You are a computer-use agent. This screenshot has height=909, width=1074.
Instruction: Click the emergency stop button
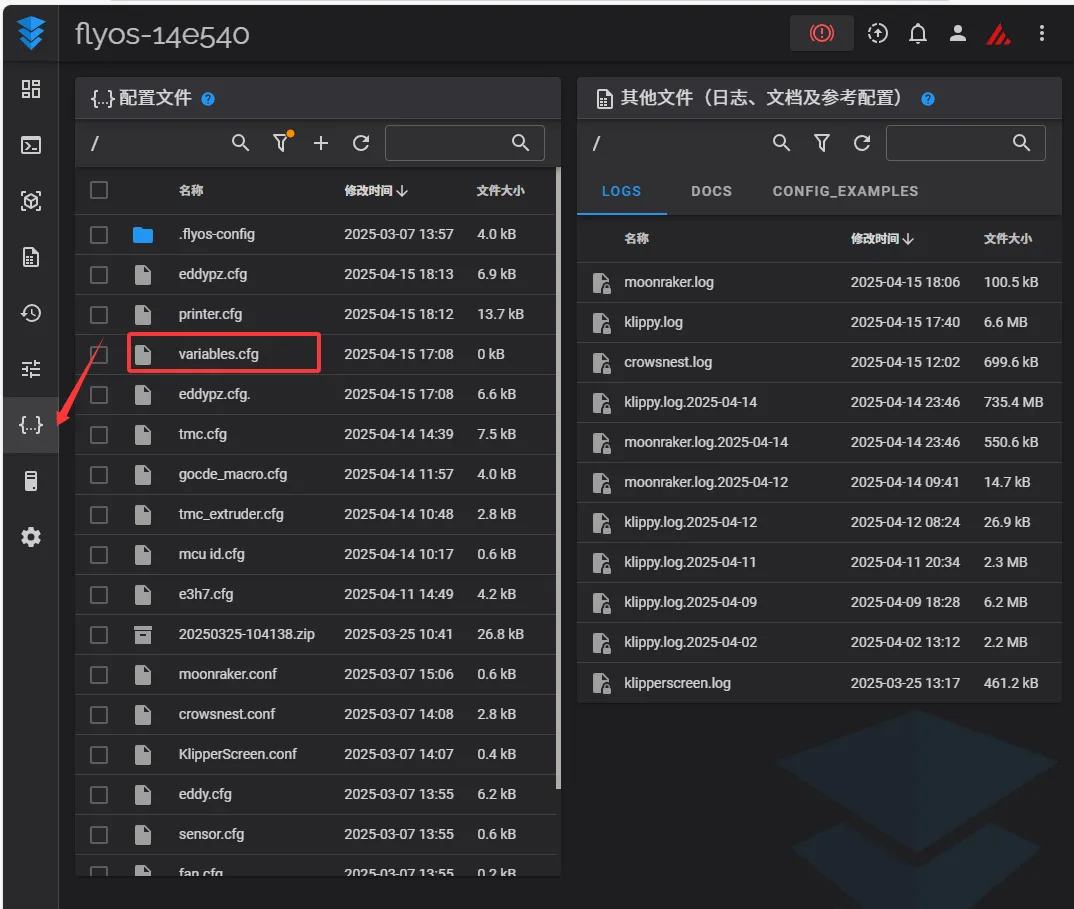(x=821, y=34)
